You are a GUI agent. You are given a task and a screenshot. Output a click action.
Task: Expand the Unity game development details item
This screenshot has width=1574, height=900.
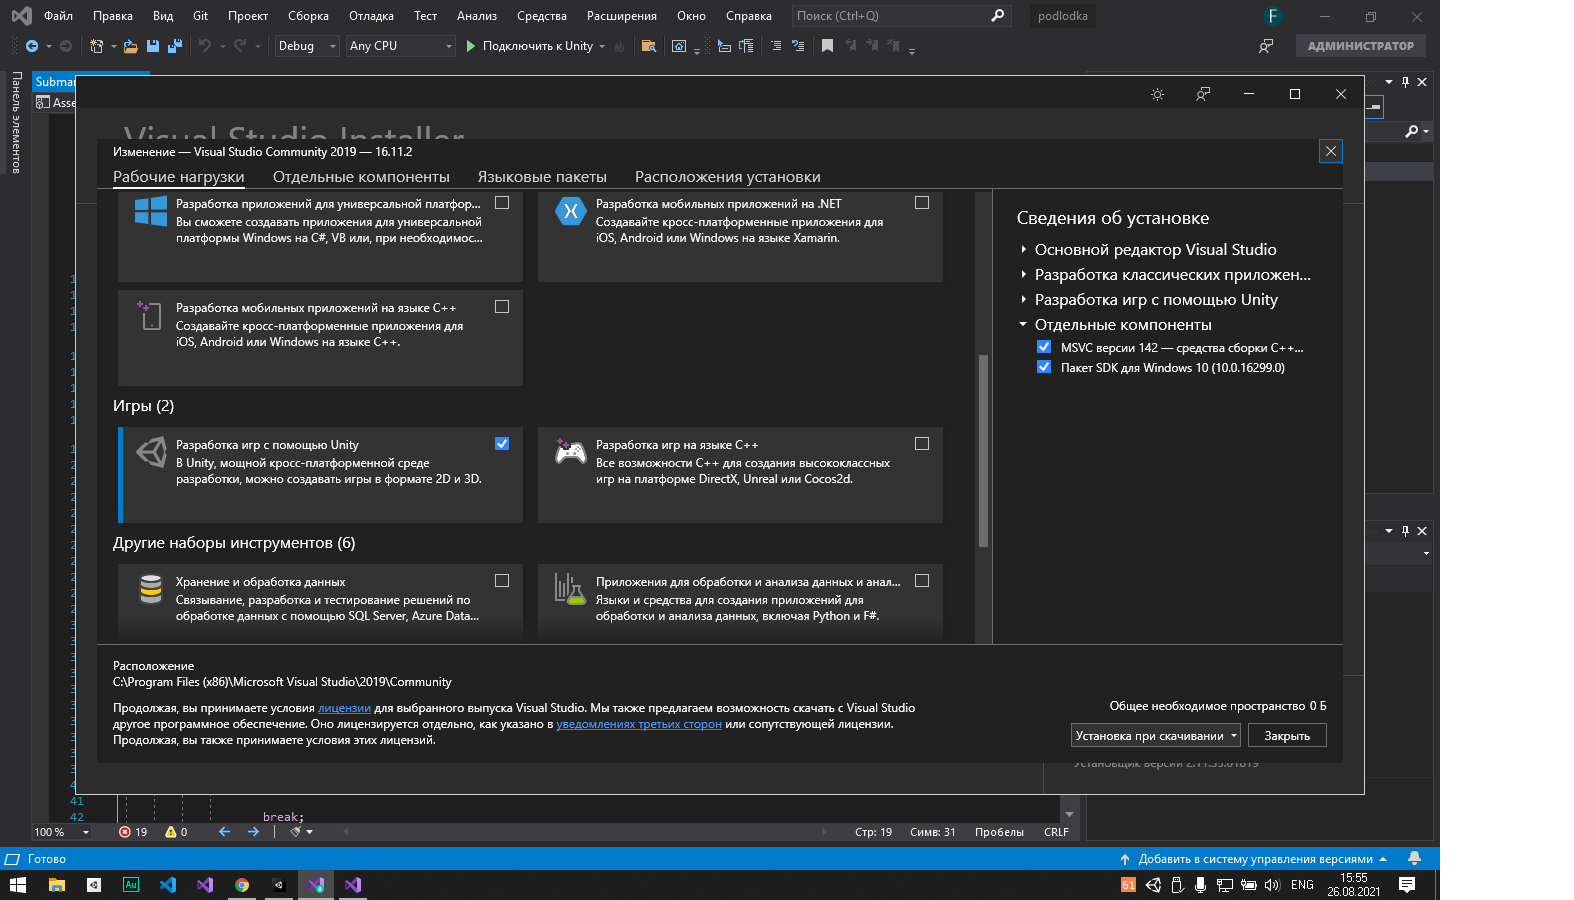coord(1023,299)
